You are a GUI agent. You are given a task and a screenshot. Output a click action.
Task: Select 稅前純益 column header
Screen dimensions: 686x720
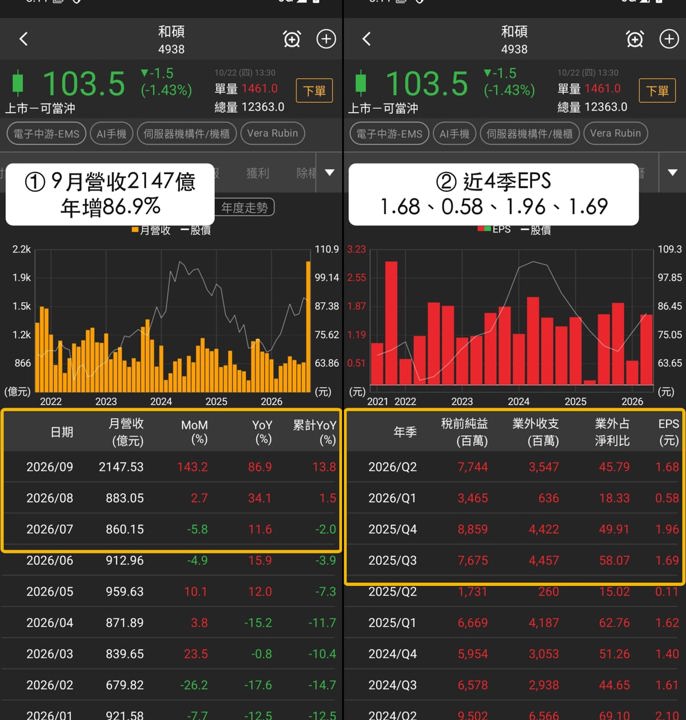coord(465,432)
